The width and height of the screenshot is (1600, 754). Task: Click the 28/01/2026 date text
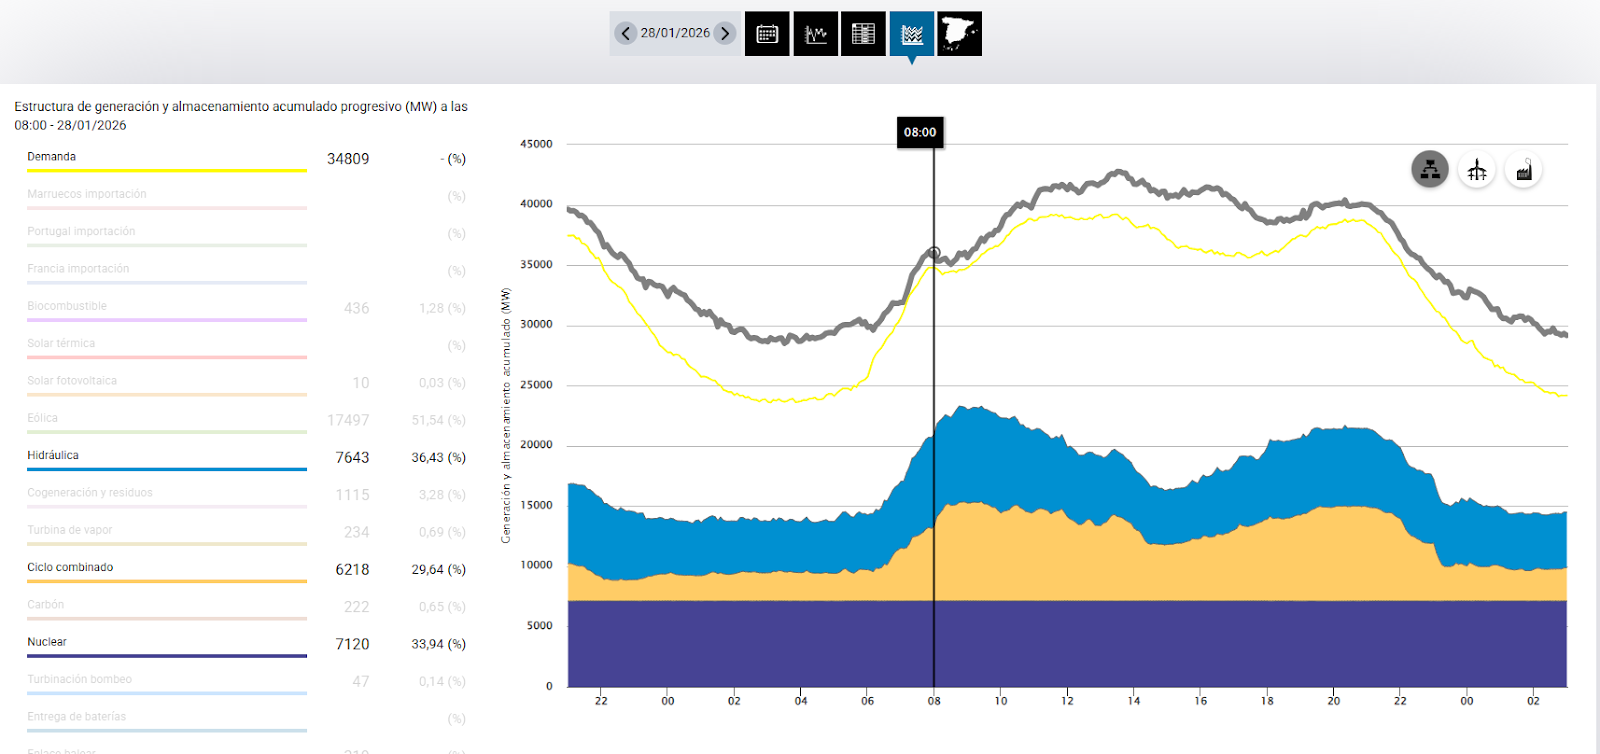[675, 33]
